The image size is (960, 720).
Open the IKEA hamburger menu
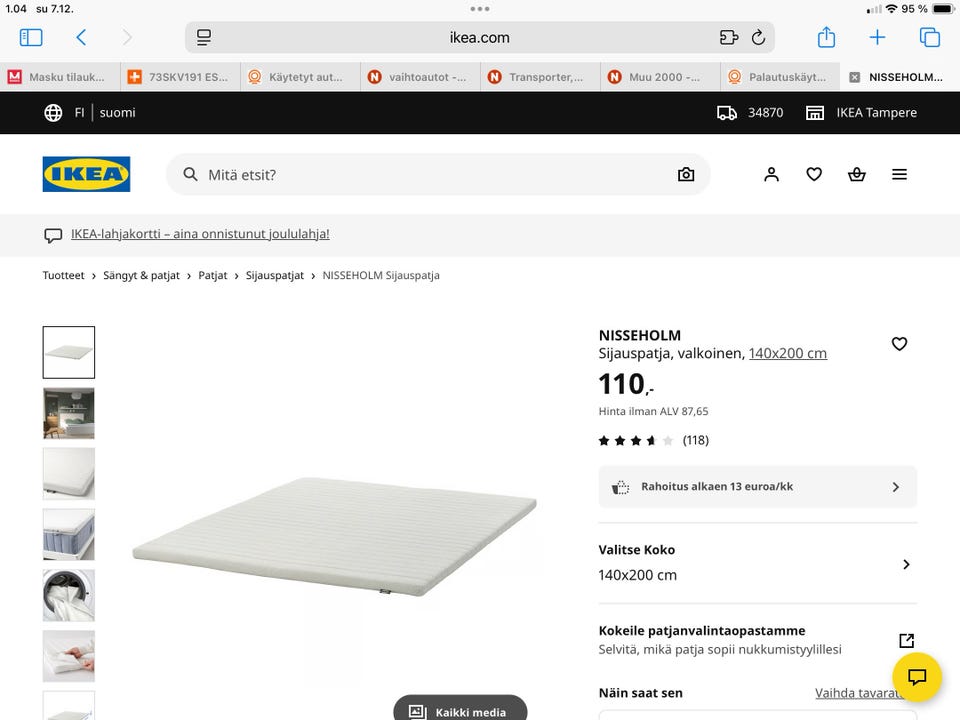(x=899, y=174)
